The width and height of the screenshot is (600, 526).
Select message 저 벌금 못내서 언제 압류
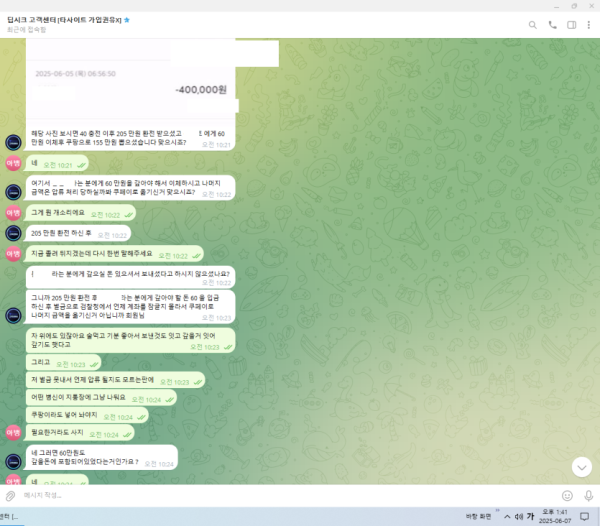(x=116, y=380)
